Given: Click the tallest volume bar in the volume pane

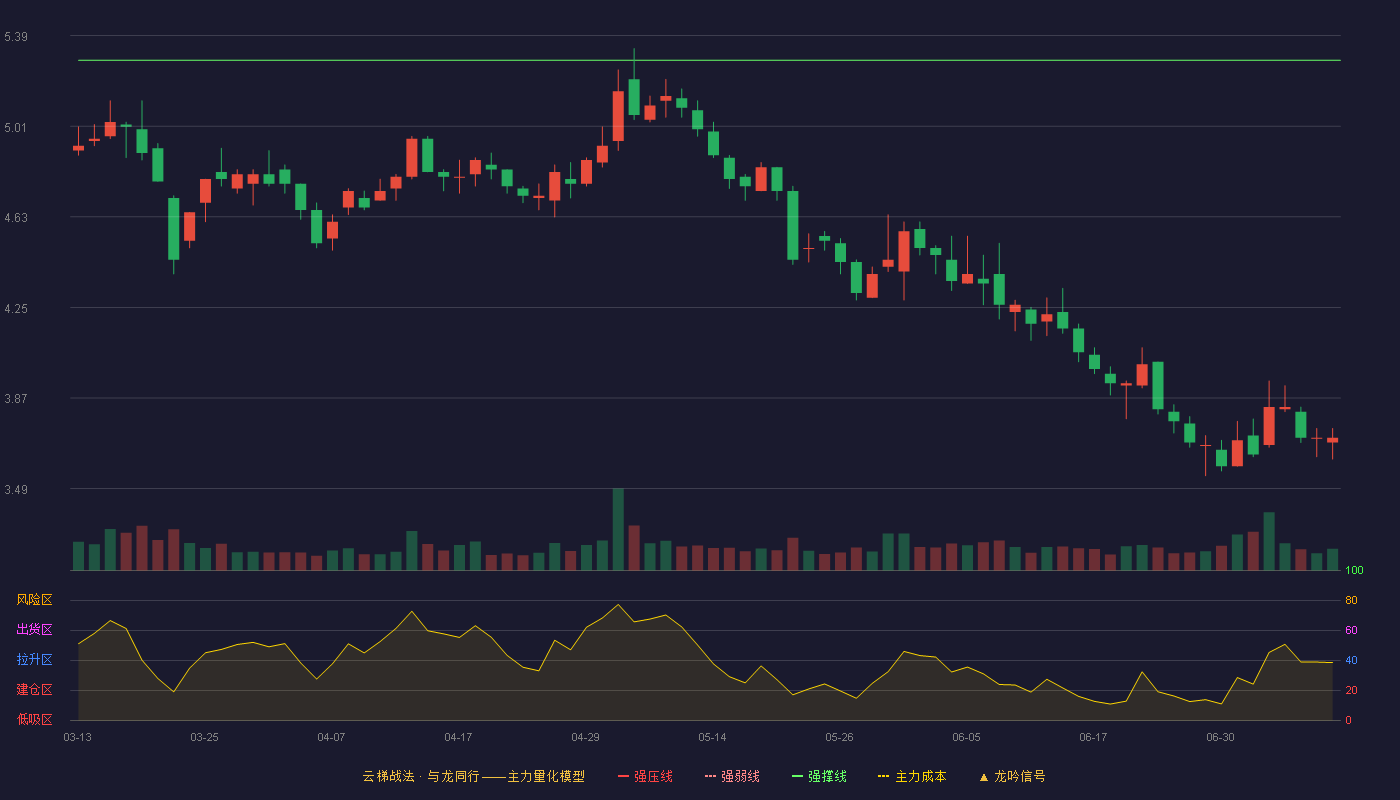Looking at the screenshot, I should pos(618,529).
